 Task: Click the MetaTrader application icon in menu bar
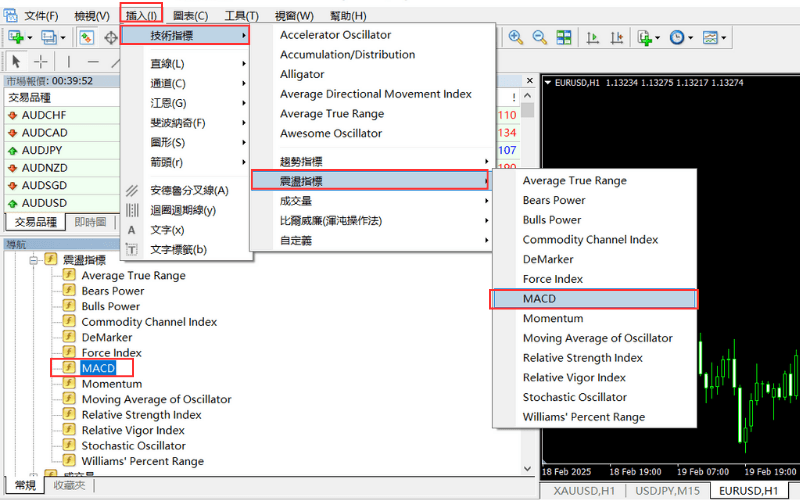(10, 15)
